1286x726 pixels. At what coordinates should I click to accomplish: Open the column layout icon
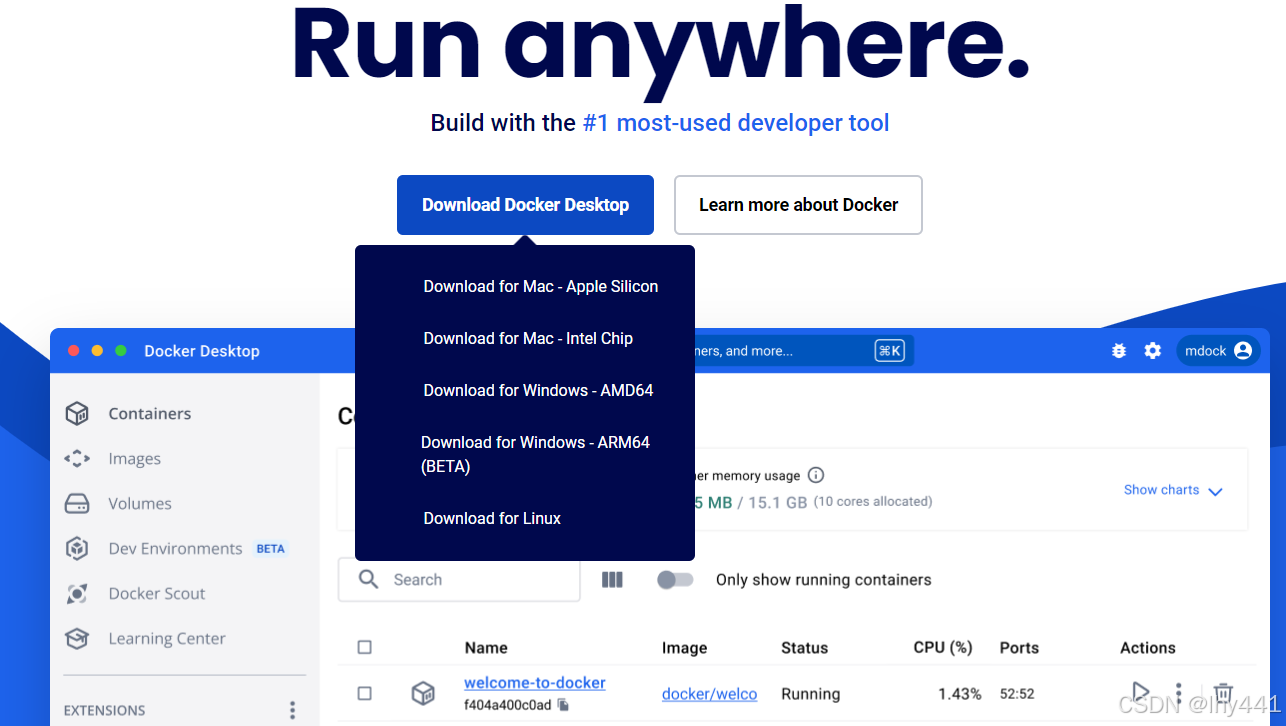(613, 579)
